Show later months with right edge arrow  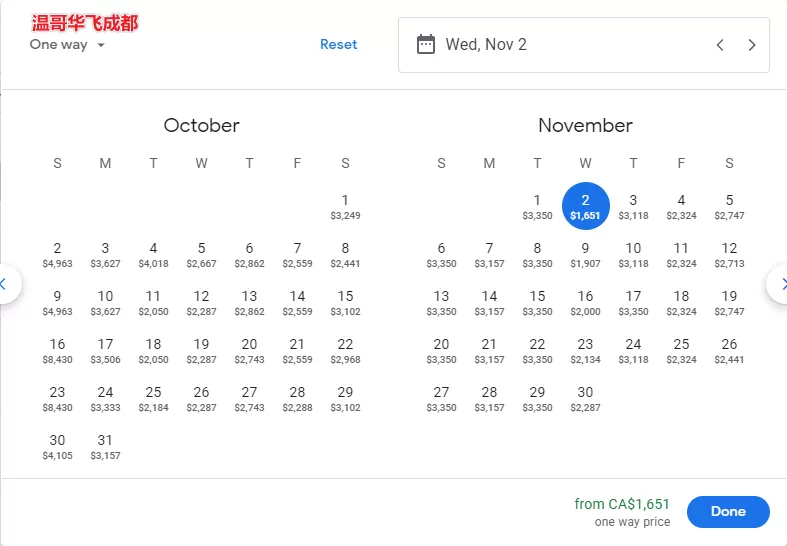[x=779, y=284]
